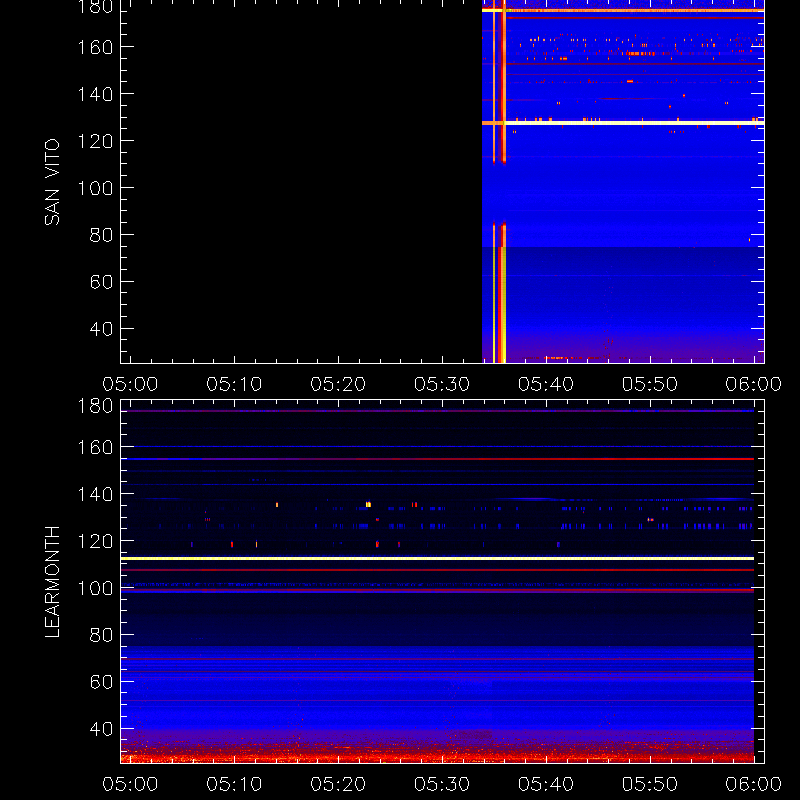Click the LEARMONTH axis title

[52, 582]
